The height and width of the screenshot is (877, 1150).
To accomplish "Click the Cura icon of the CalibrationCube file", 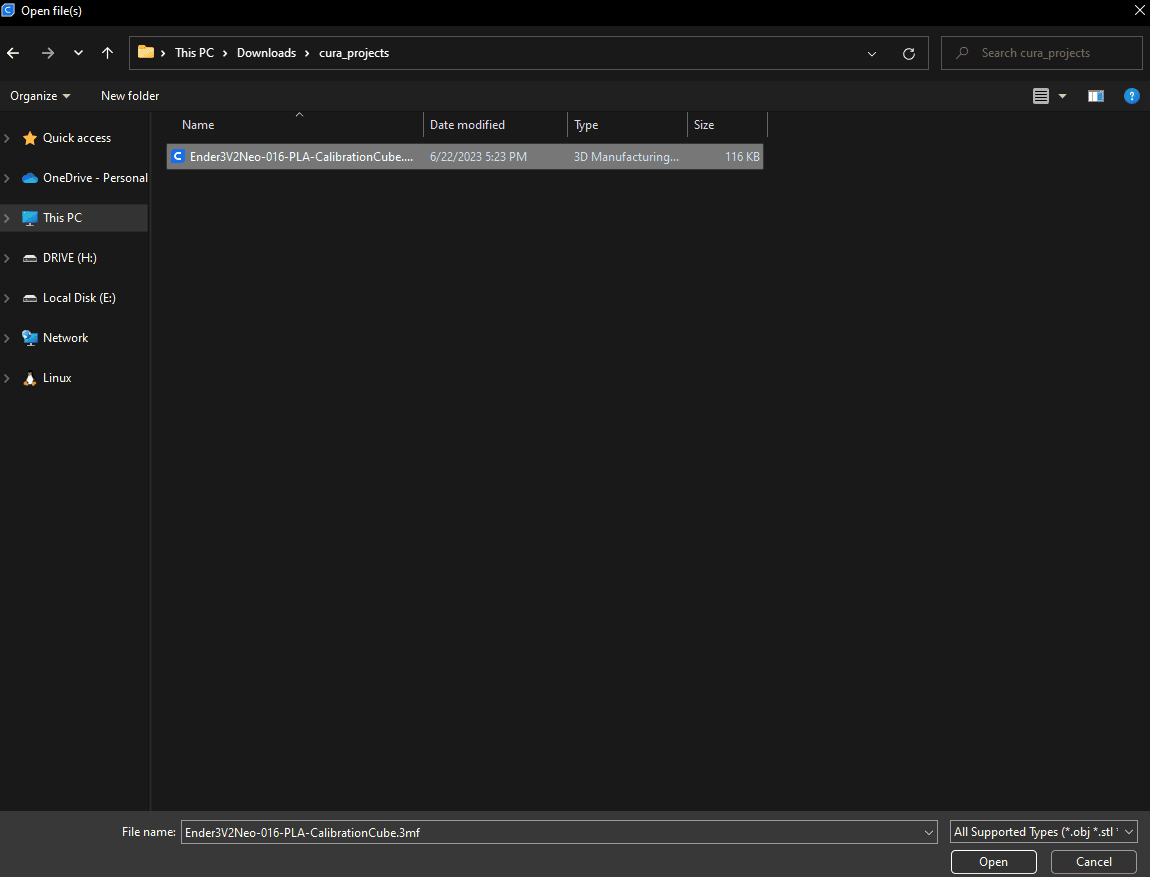I will click(177, 156).
